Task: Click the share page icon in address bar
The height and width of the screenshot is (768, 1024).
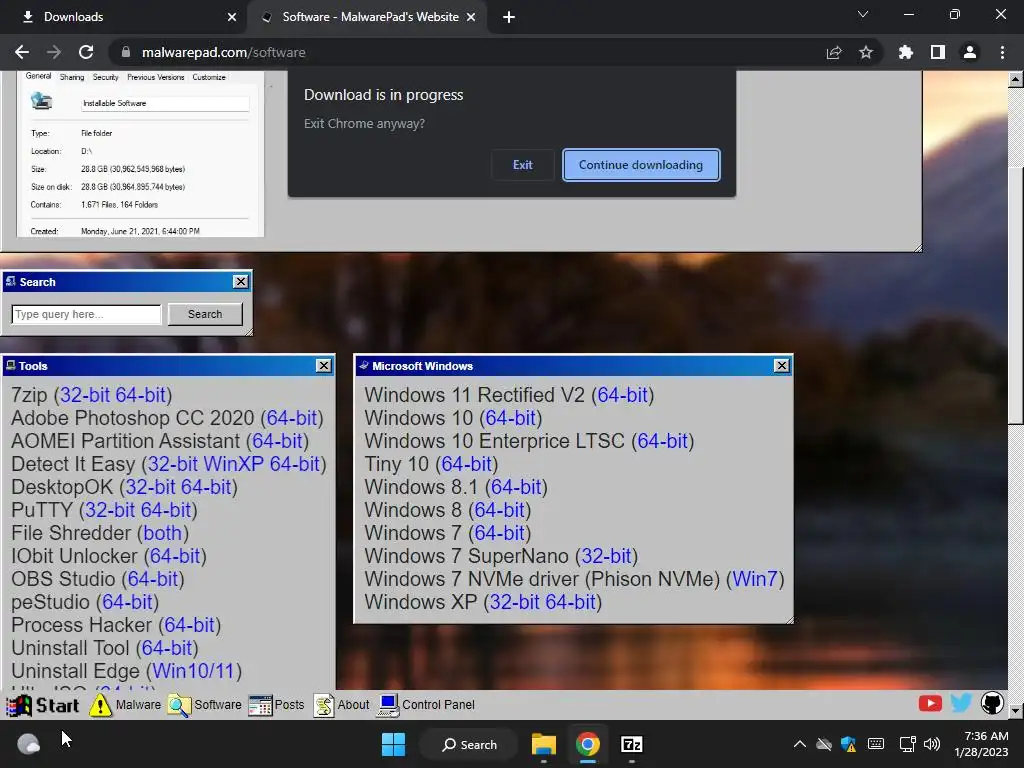Action: (x=834, y=52)
